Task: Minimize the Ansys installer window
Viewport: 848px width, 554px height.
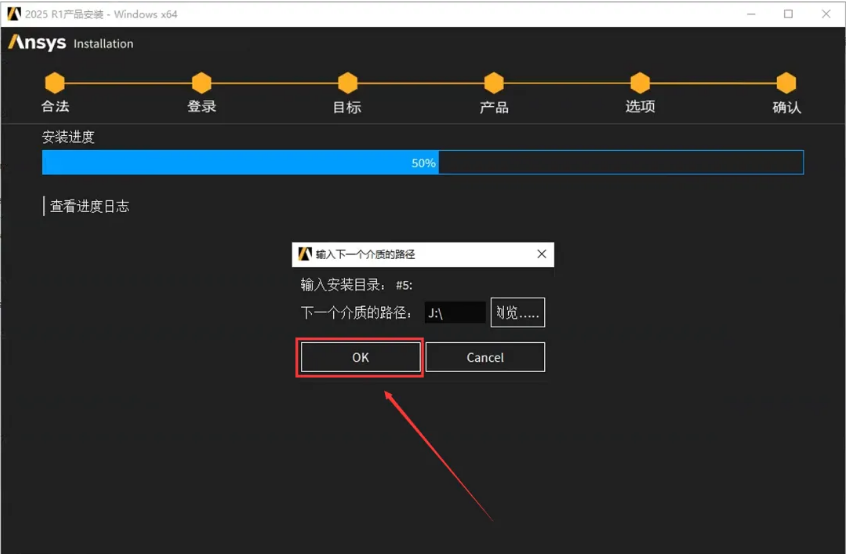Action: point(751,14)
